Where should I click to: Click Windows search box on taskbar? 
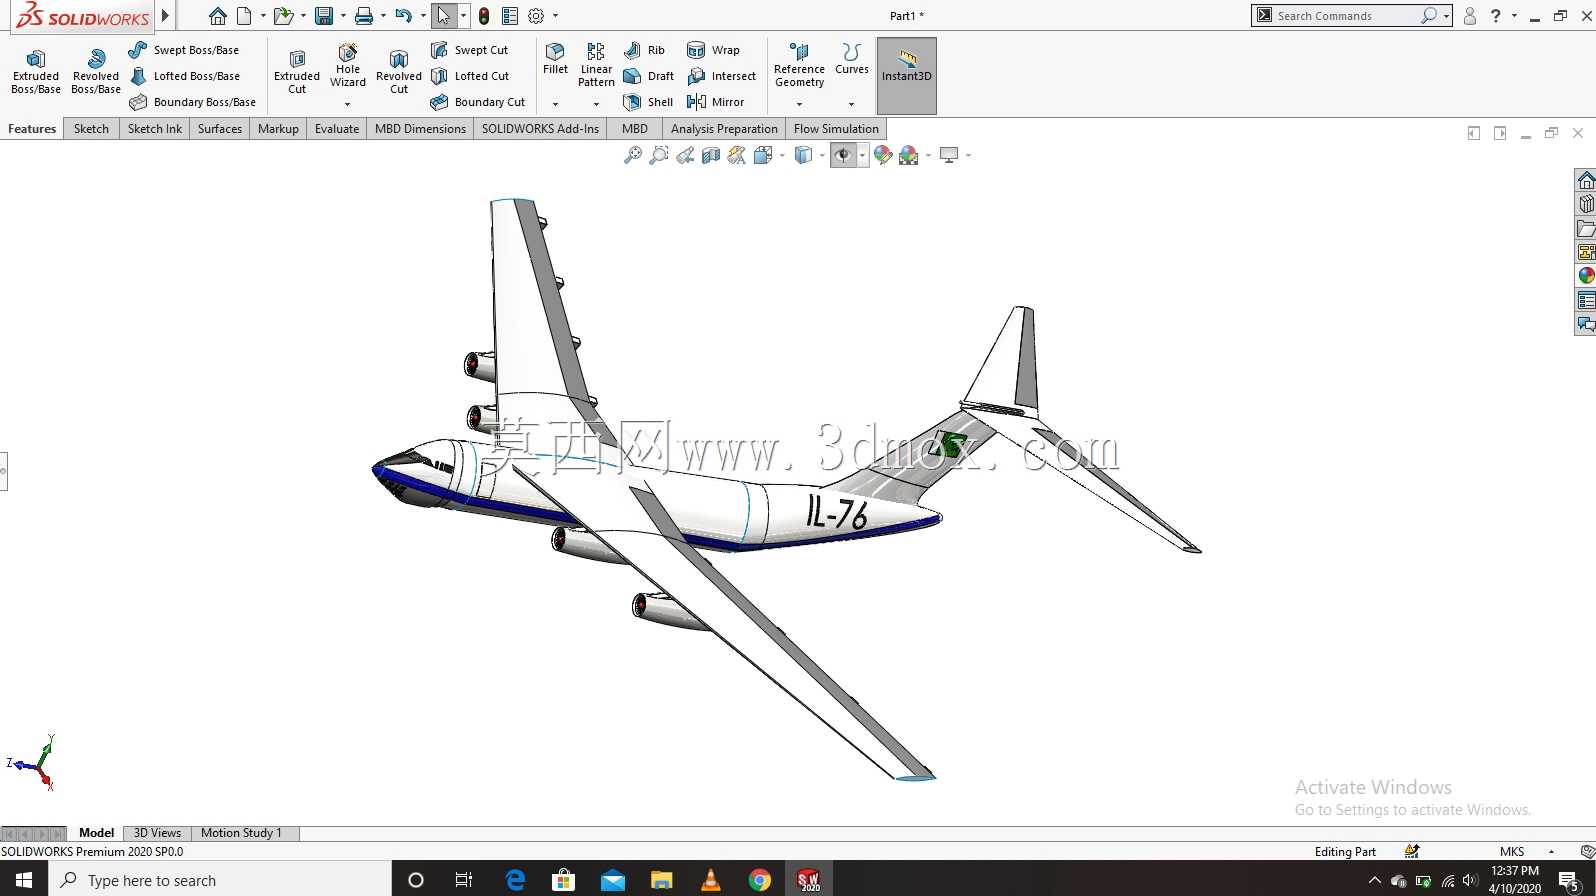(220, 880)
